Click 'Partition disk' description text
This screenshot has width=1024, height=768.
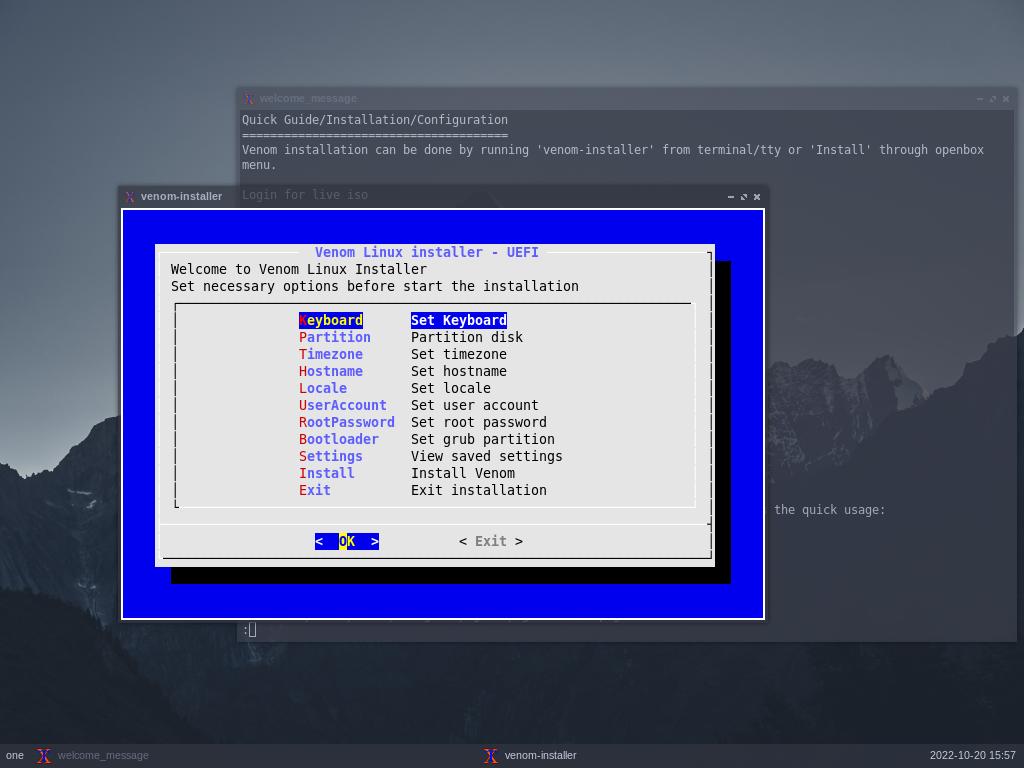466,337
